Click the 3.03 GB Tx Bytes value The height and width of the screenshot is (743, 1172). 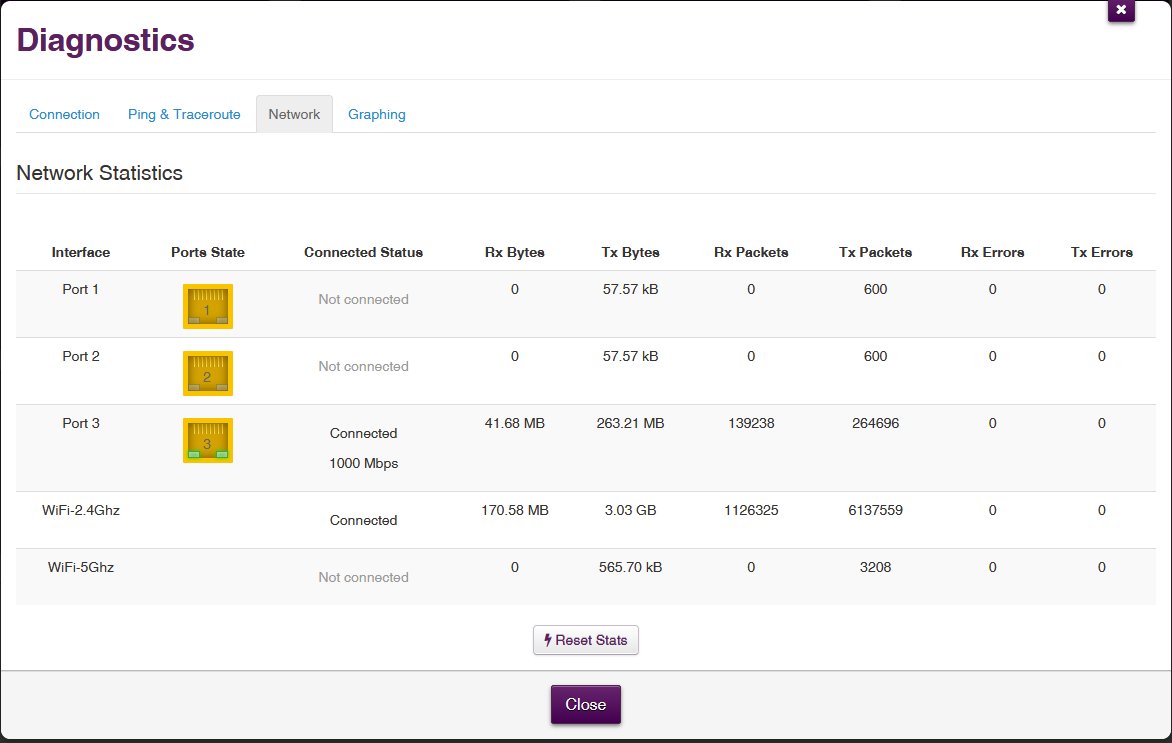point(630,510)
